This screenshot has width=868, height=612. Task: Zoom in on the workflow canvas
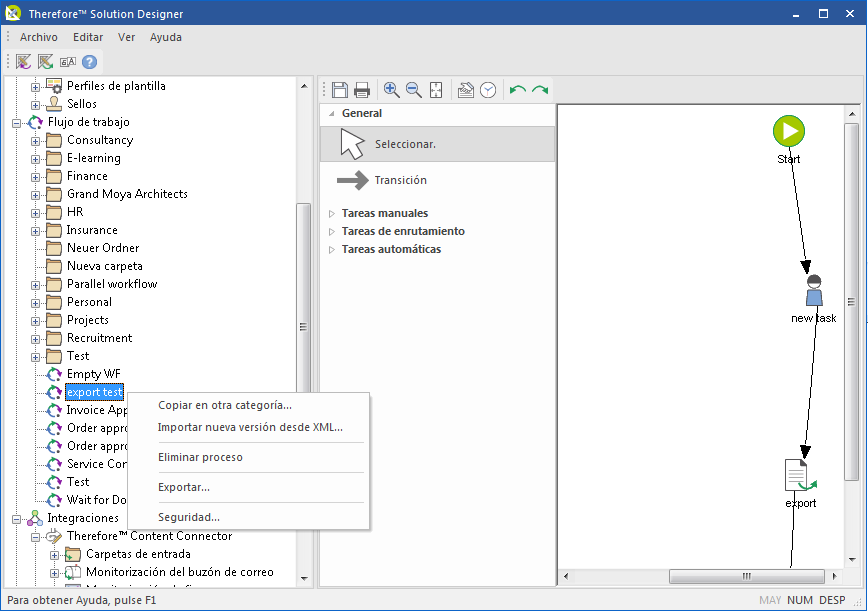coord(391,90)
